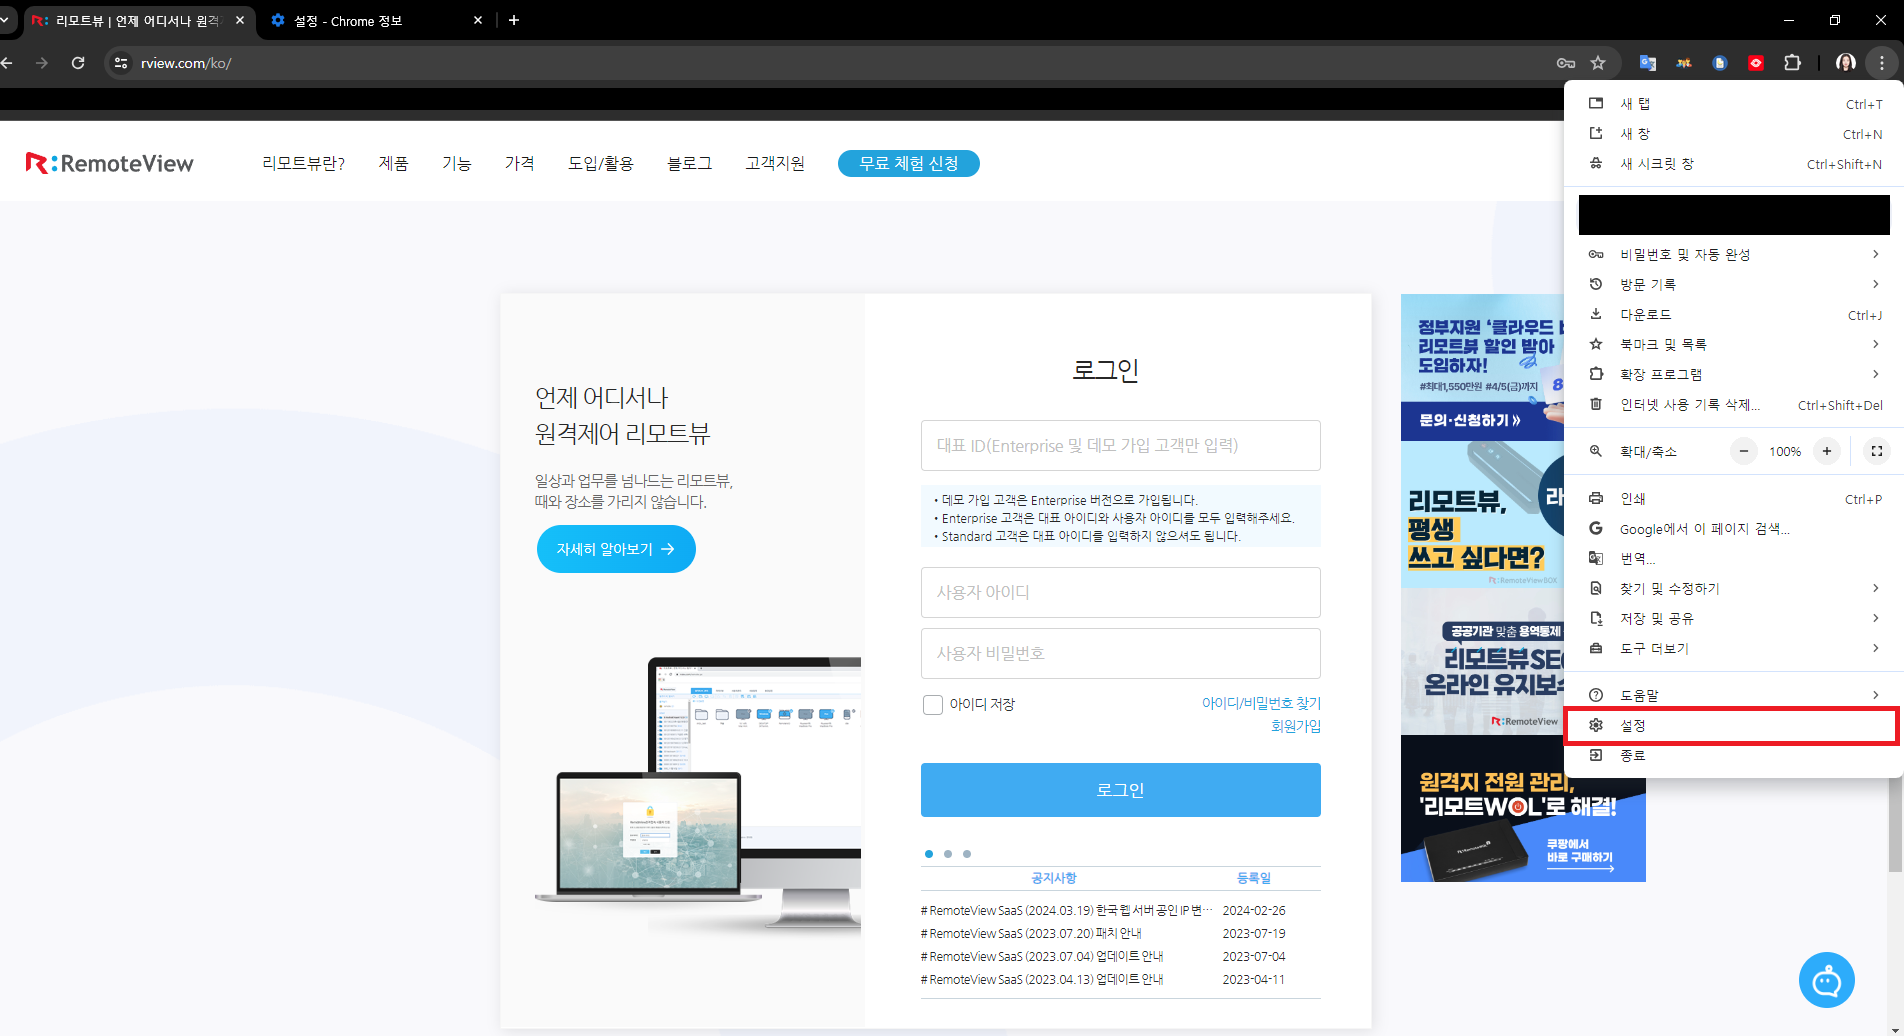Open the Google Translate extension icon
The width and height of the screenshot is (1904, 1036).
point(1647,63)
